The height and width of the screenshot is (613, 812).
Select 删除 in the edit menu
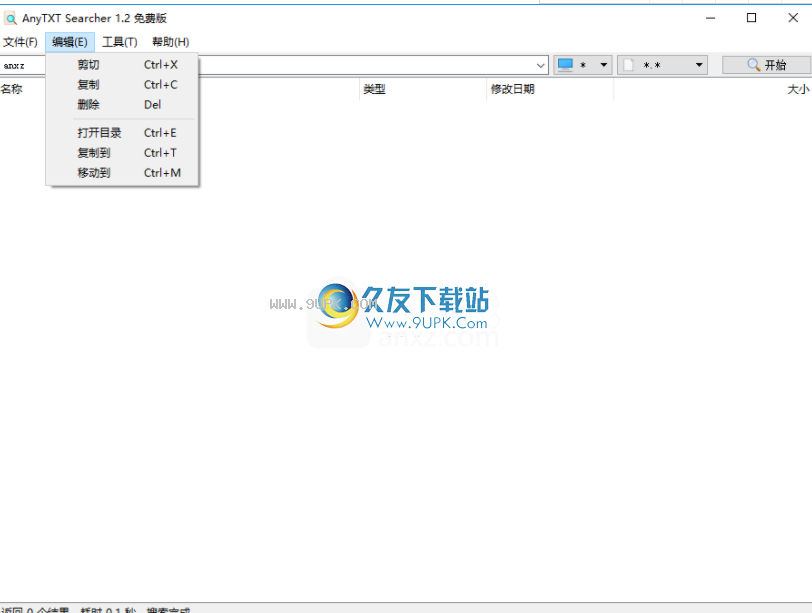click(x=122, y=105)
